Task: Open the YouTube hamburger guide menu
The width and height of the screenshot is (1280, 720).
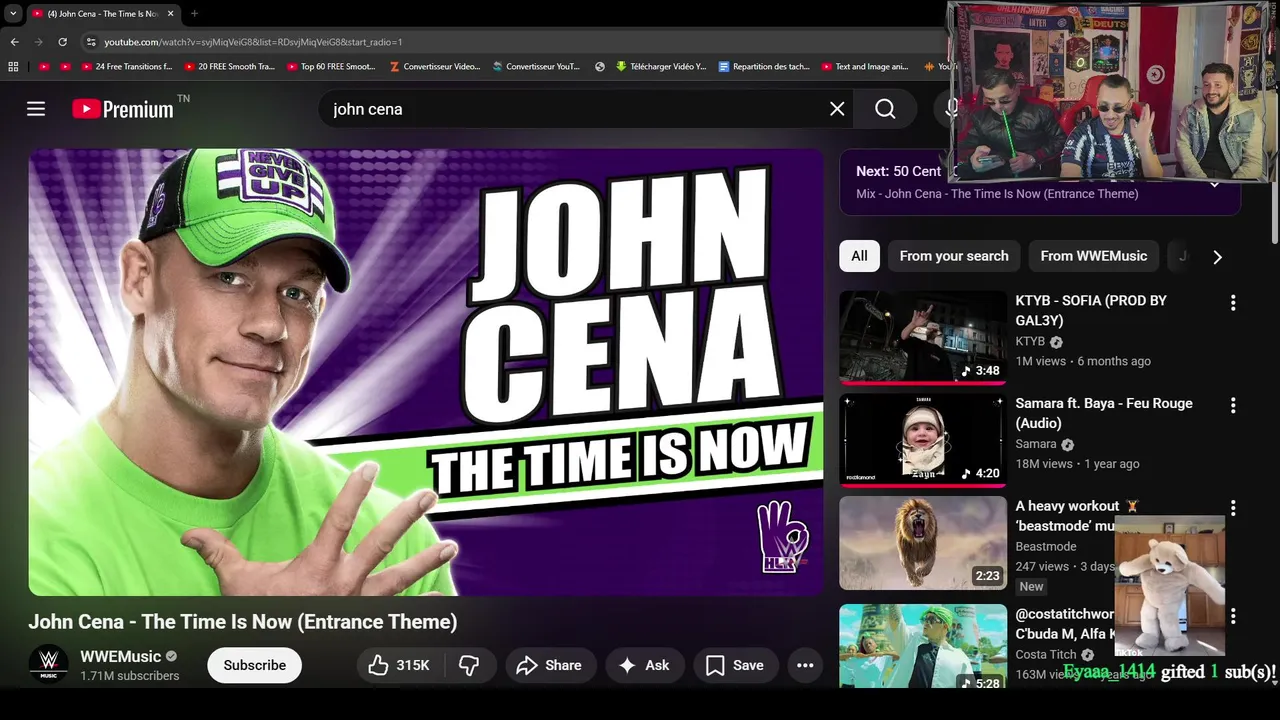Action: [x=36, y=109]
